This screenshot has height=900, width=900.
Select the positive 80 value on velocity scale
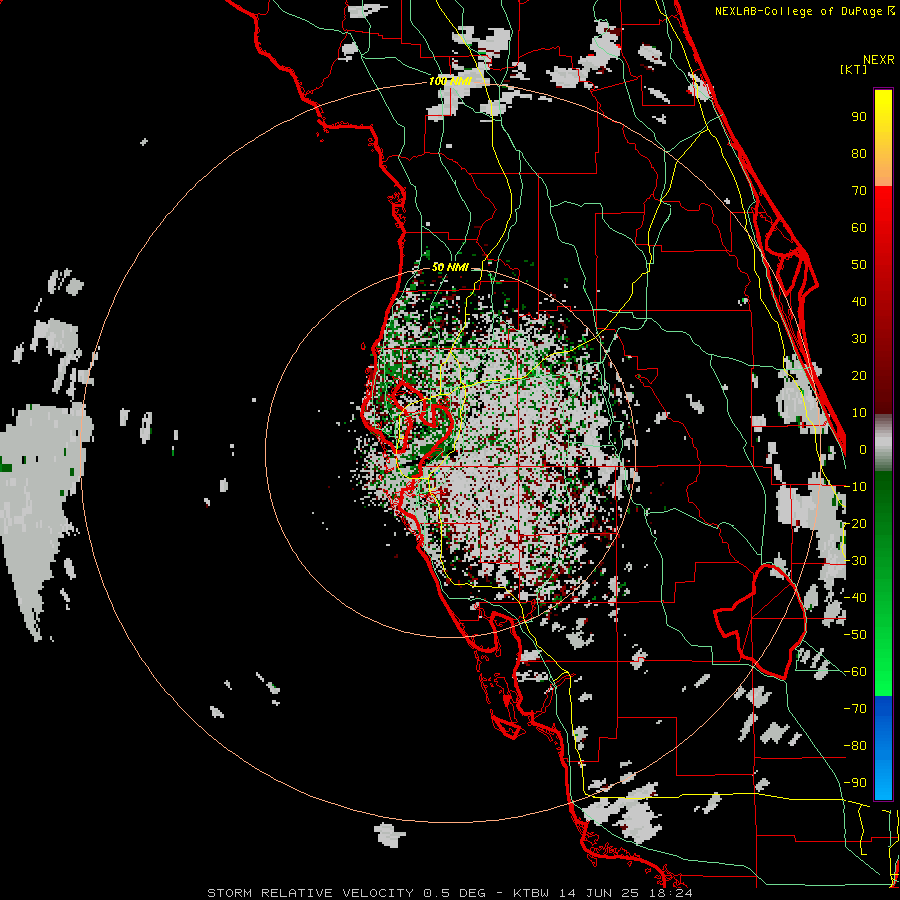coord(859,153)
